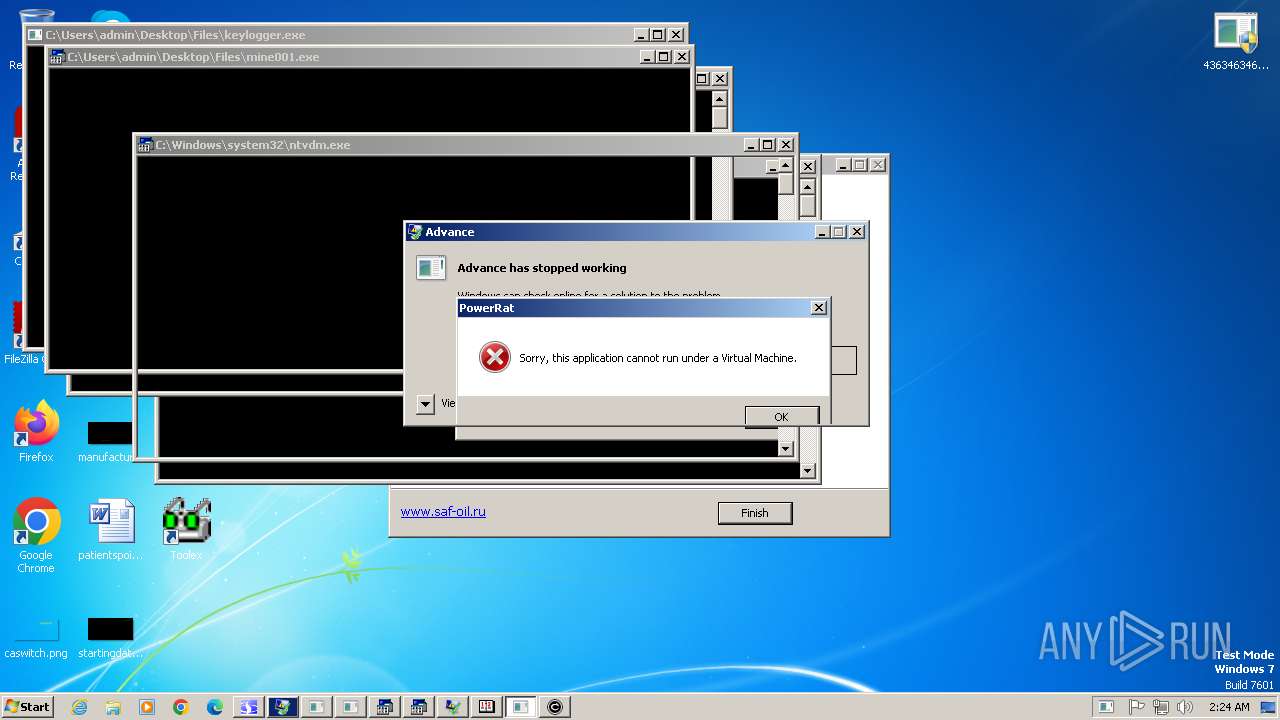Viewport: 1280px width, 720px height.
Task: Close the ntvdm.exe console window
Action: pyautogui.click(x=785, y=145)
